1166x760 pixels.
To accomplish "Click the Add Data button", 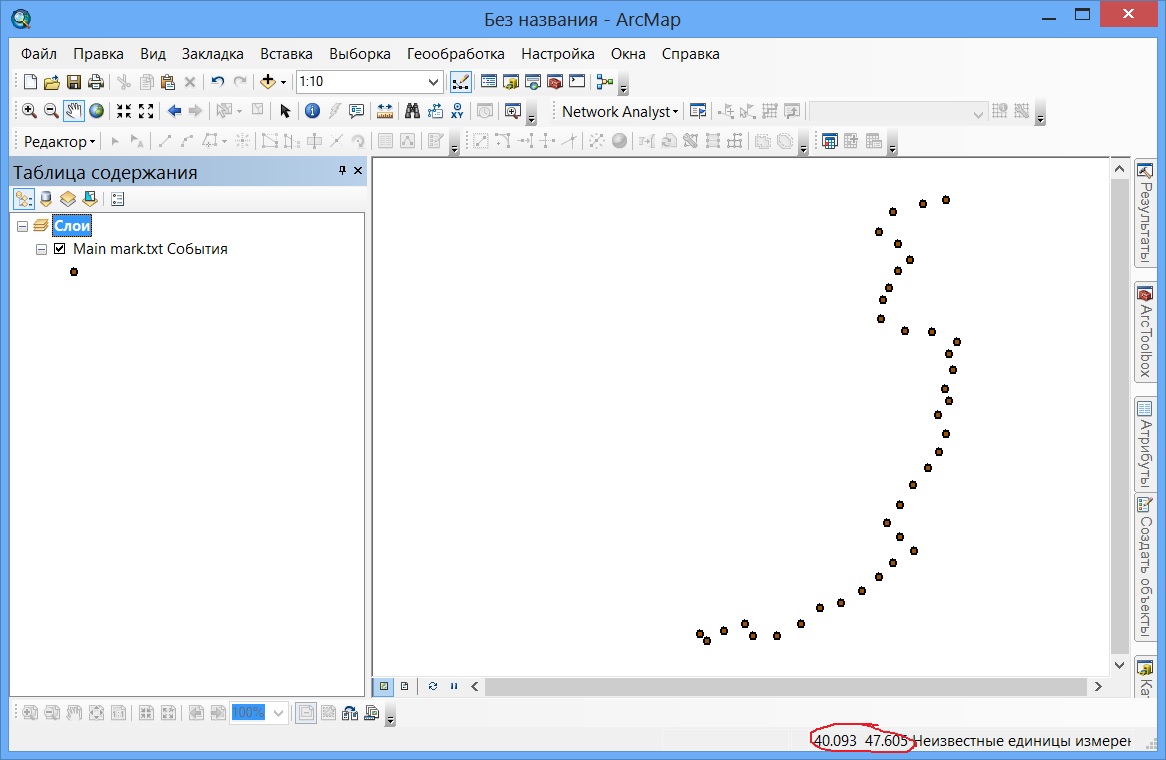I will click(x=267, y=82).
